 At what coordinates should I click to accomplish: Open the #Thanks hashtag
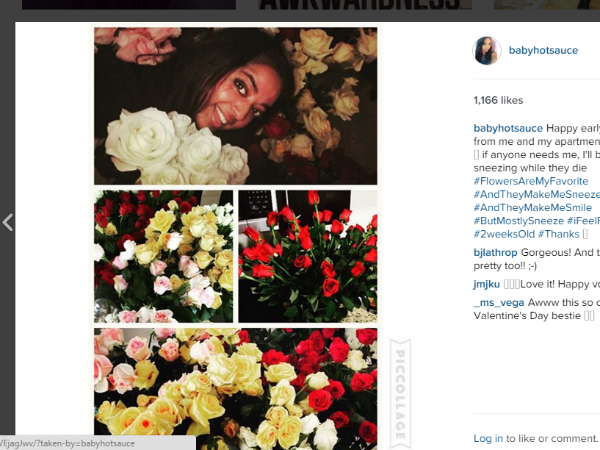pyautogui.click(x=559, y=234)
